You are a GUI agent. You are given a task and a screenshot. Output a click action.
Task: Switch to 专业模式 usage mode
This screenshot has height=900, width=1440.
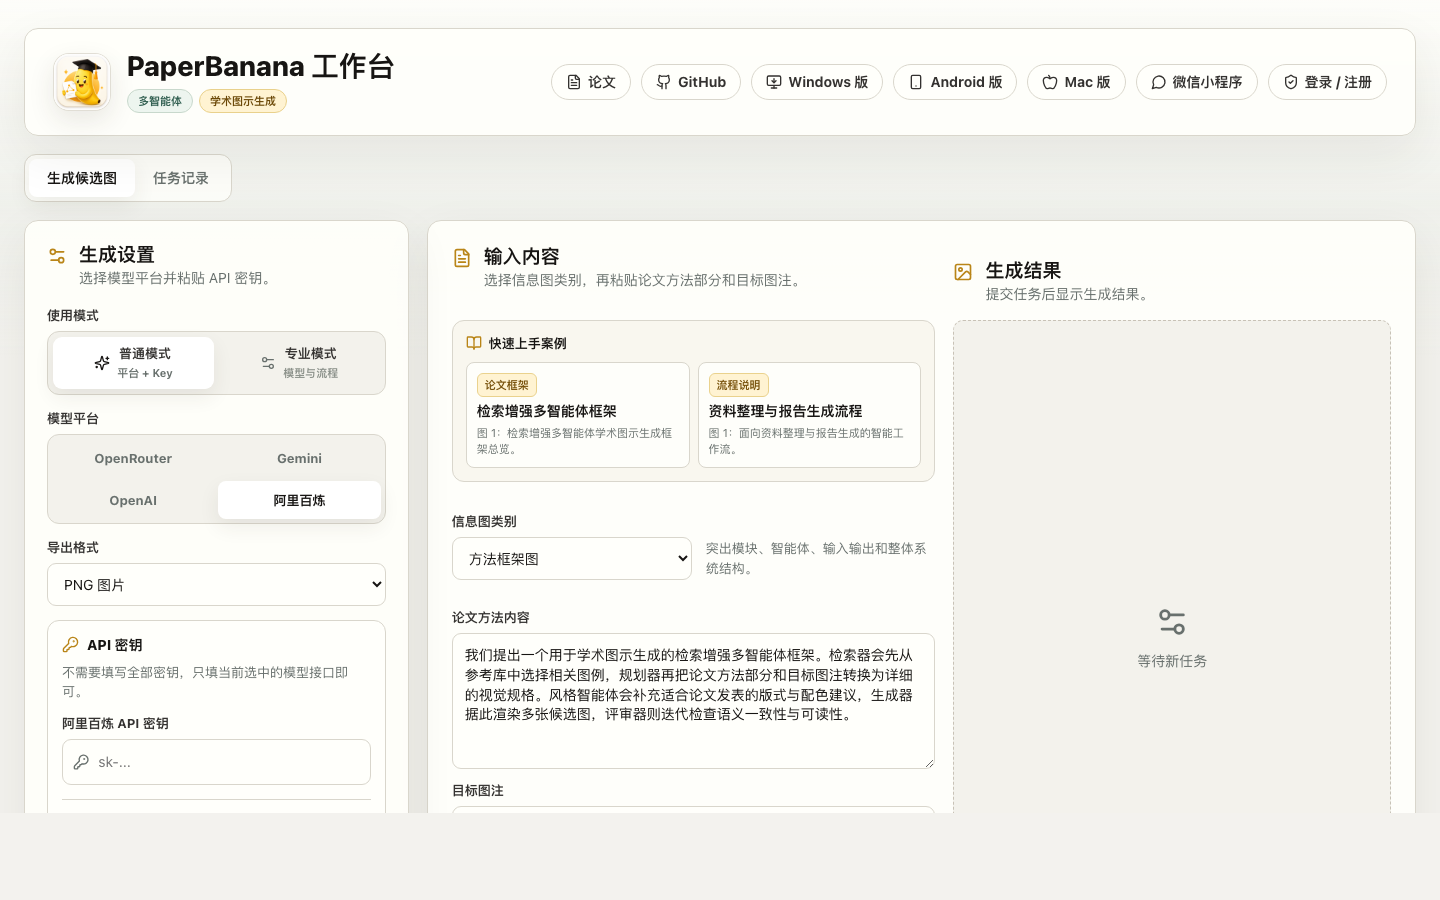299,363
